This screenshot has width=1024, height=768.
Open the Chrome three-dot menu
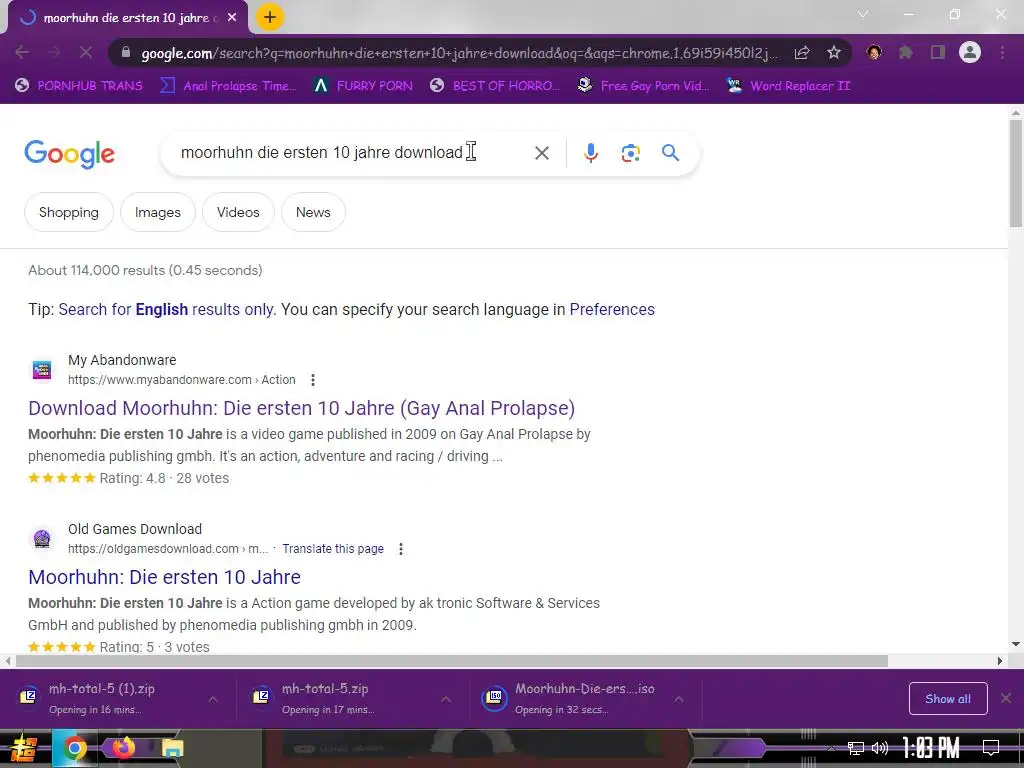[x=1002, y=52]
